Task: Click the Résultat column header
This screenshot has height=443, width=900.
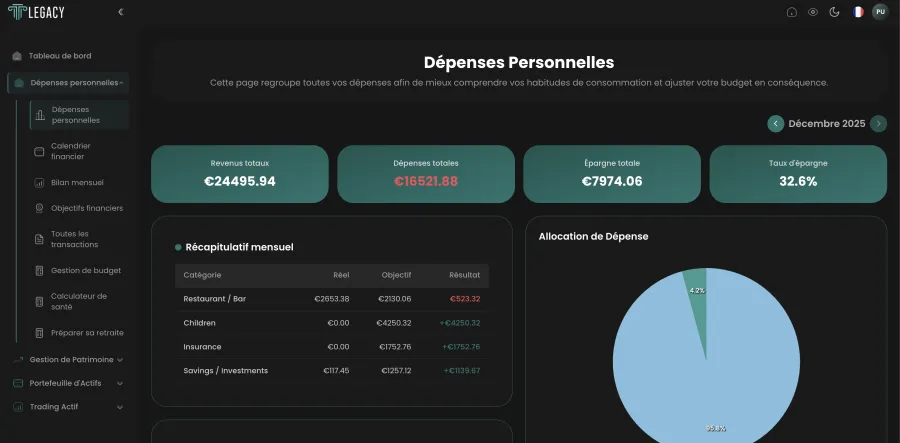Action: tap(465, 275)
